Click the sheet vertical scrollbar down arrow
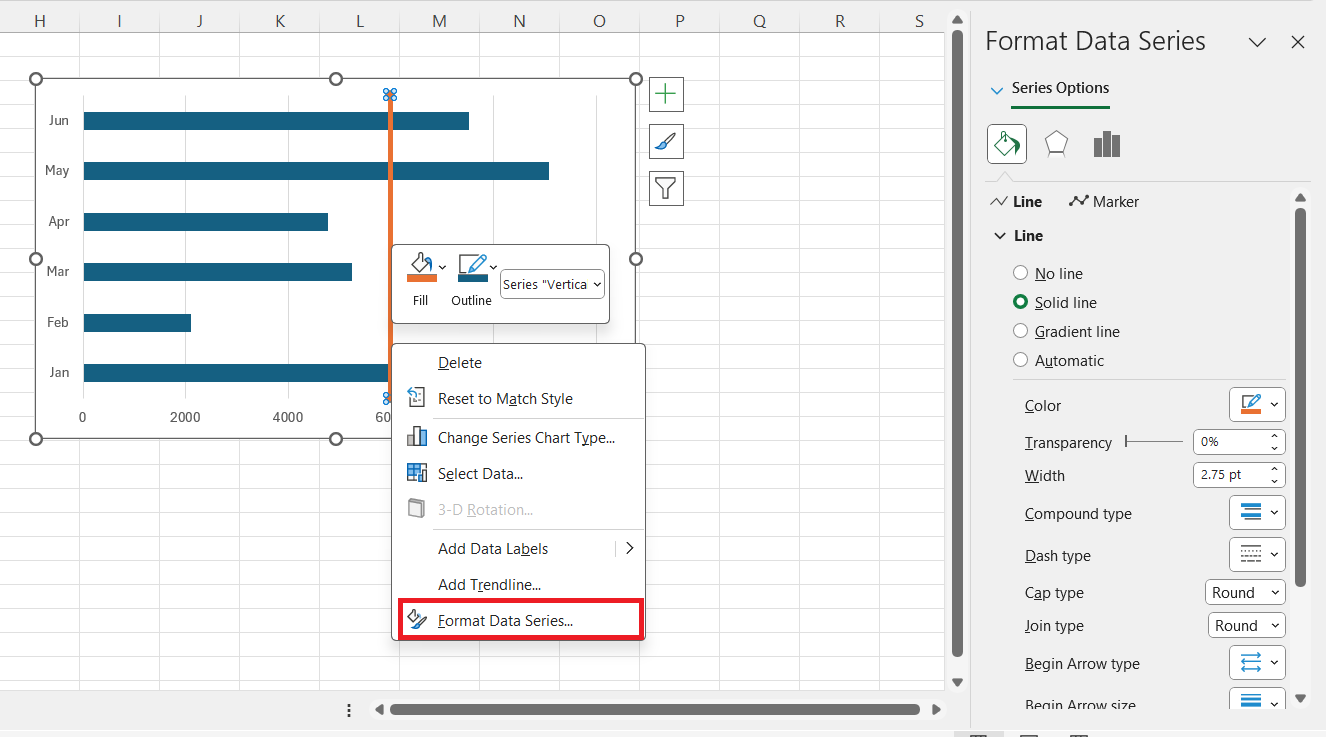Image resolution: width=1326 pixels, height=737 pixels. [957, 682]
